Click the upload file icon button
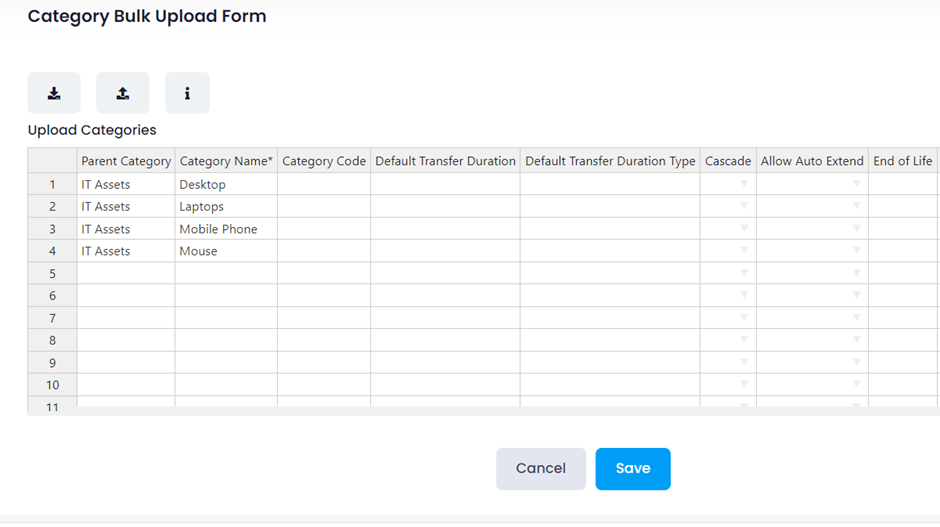Viewport: 940px width, 527px height. (x=123, y=93)
